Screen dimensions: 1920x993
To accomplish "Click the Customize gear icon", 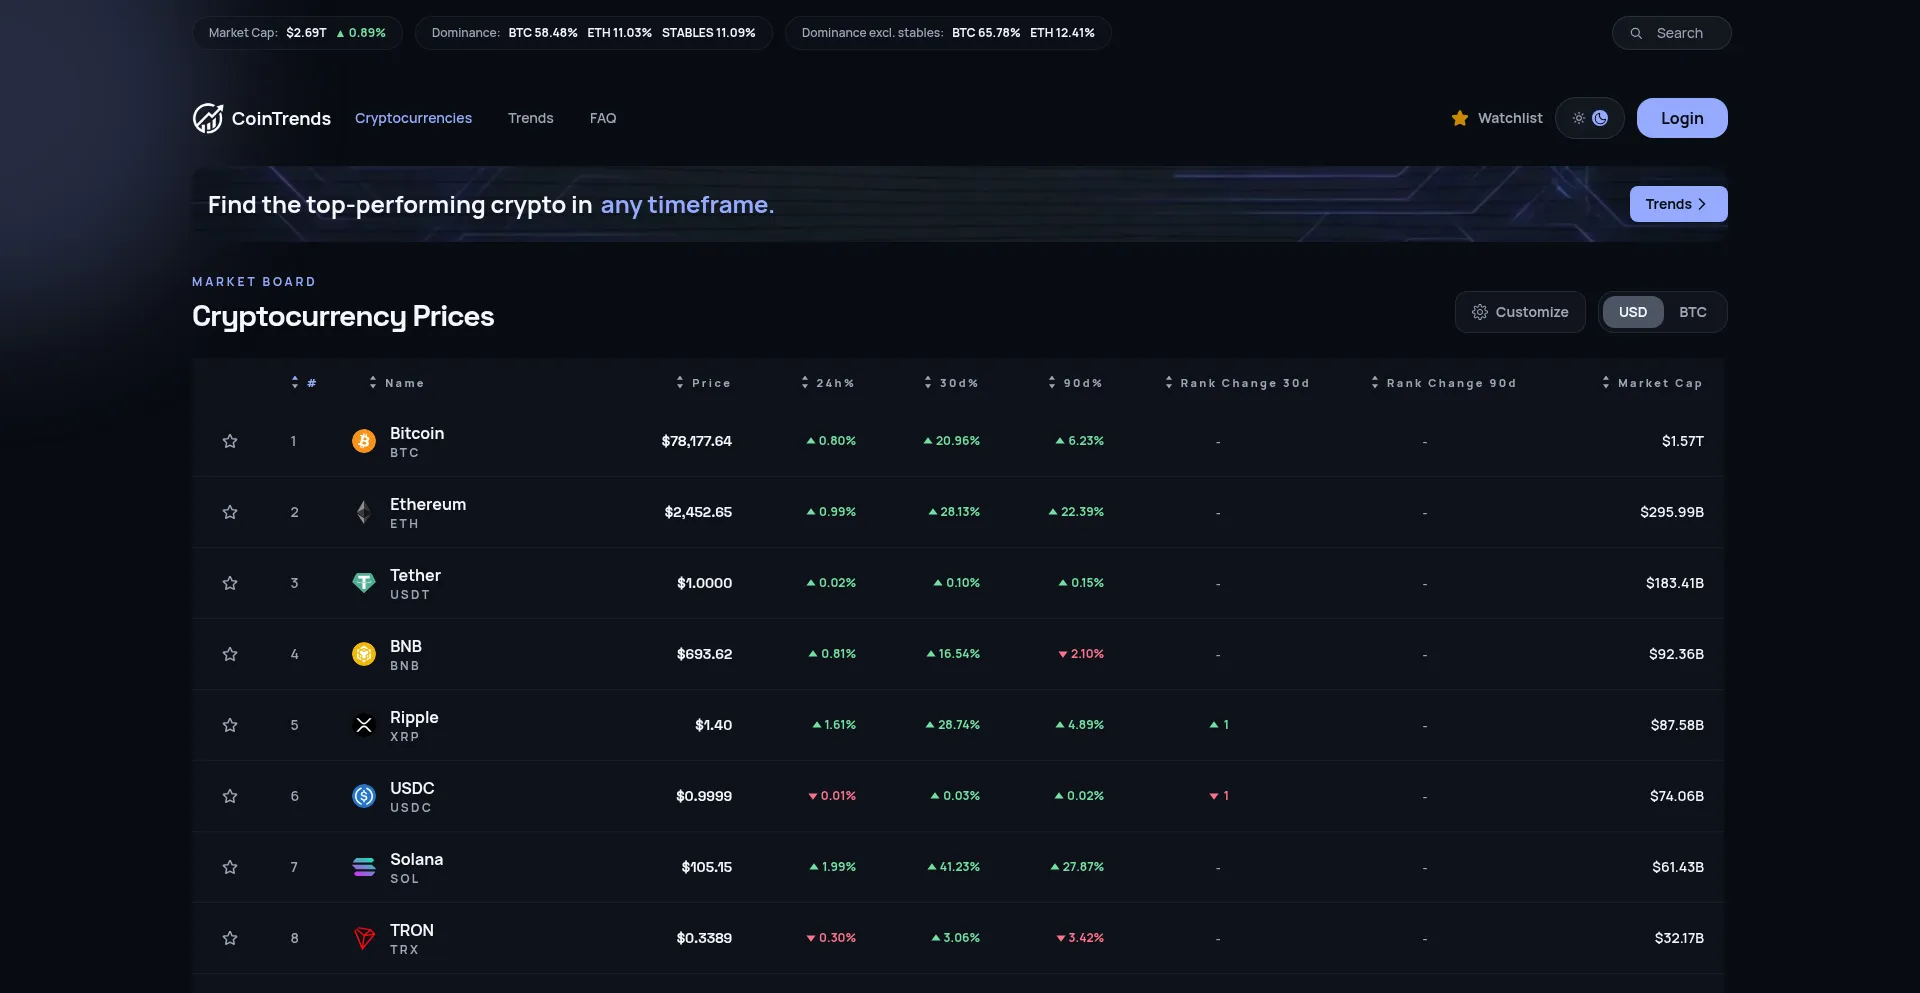I will pyautogui.click(x=1480, y=312).
